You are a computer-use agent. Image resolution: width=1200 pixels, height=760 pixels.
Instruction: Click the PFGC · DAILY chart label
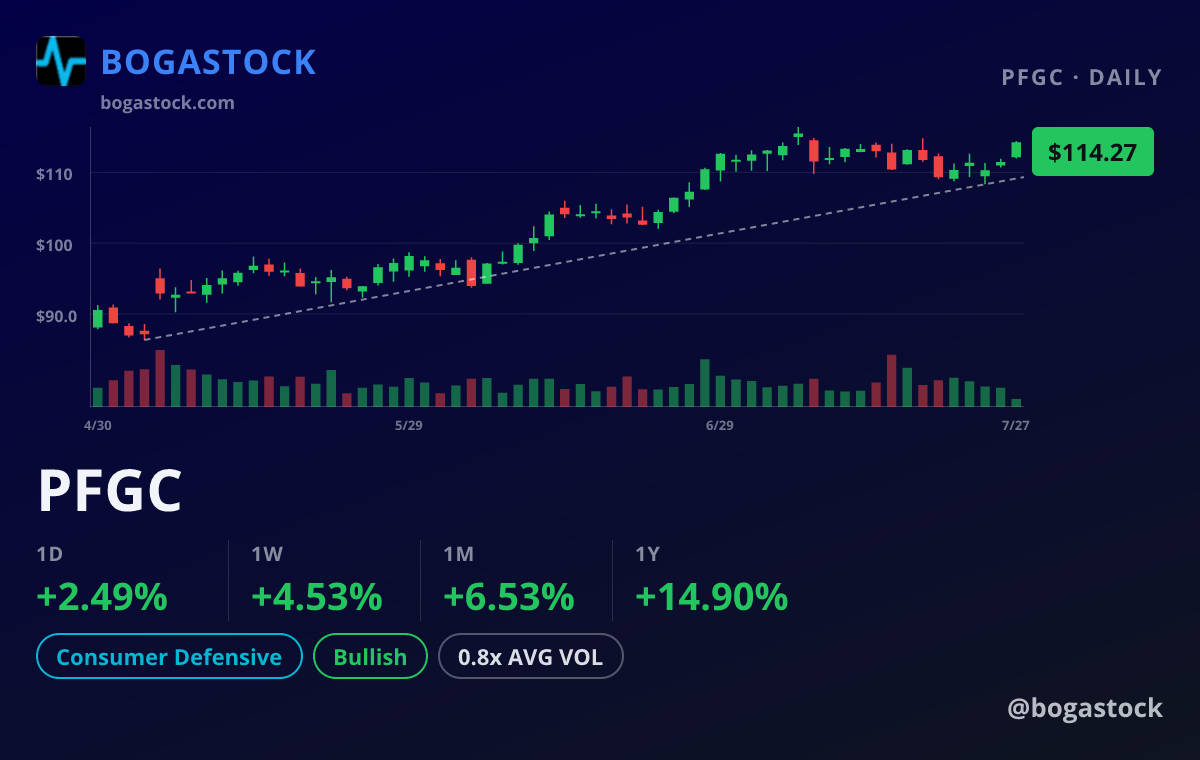[1082, 77]
